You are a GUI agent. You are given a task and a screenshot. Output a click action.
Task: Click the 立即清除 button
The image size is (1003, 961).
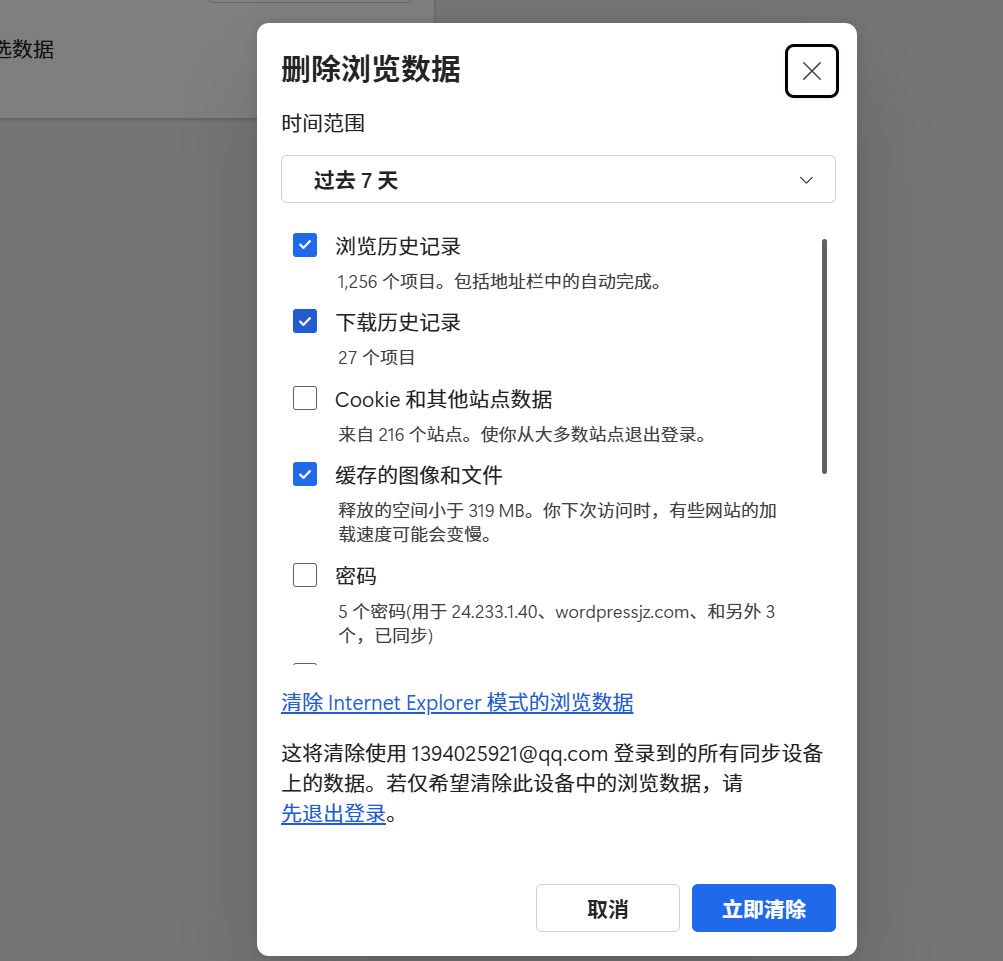tap(764, 909)
